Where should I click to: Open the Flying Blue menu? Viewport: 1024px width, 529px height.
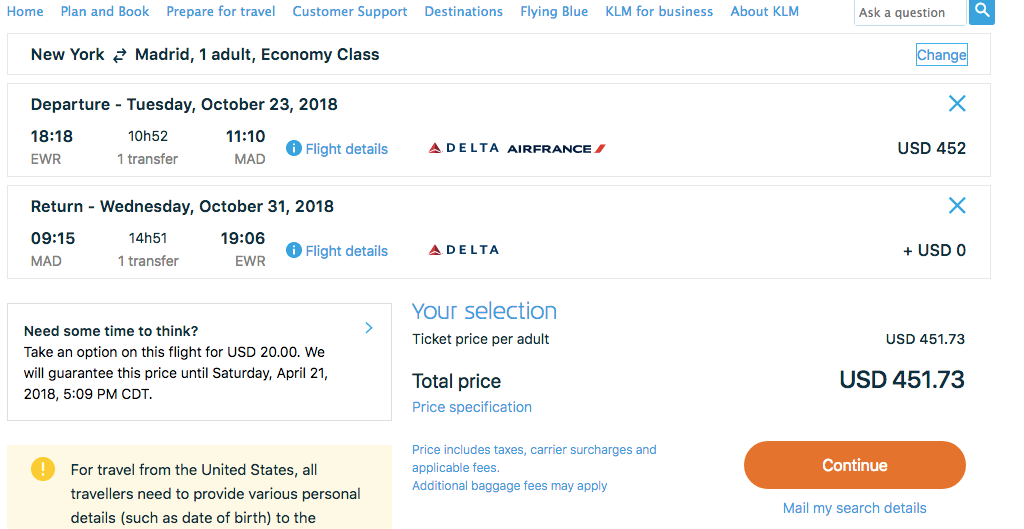[x=554, y=12]
